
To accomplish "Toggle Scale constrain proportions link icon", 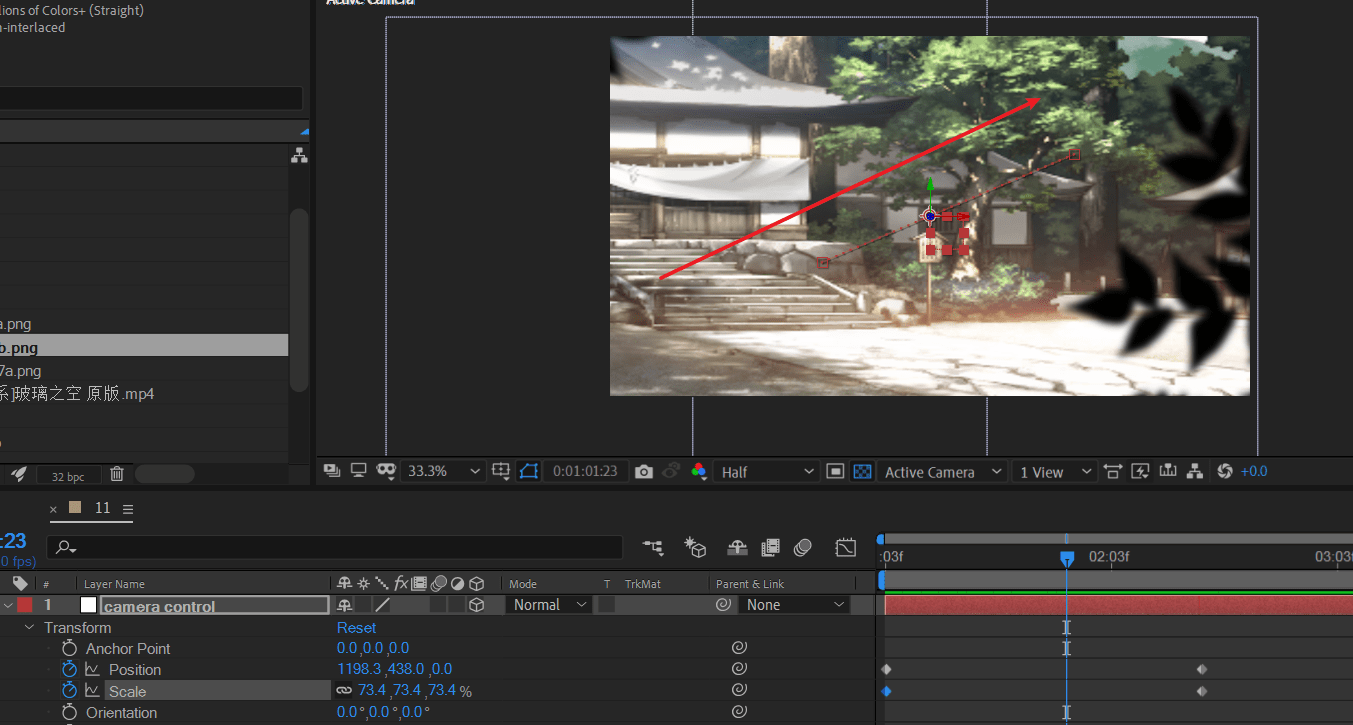I will (x=344, y=690).
